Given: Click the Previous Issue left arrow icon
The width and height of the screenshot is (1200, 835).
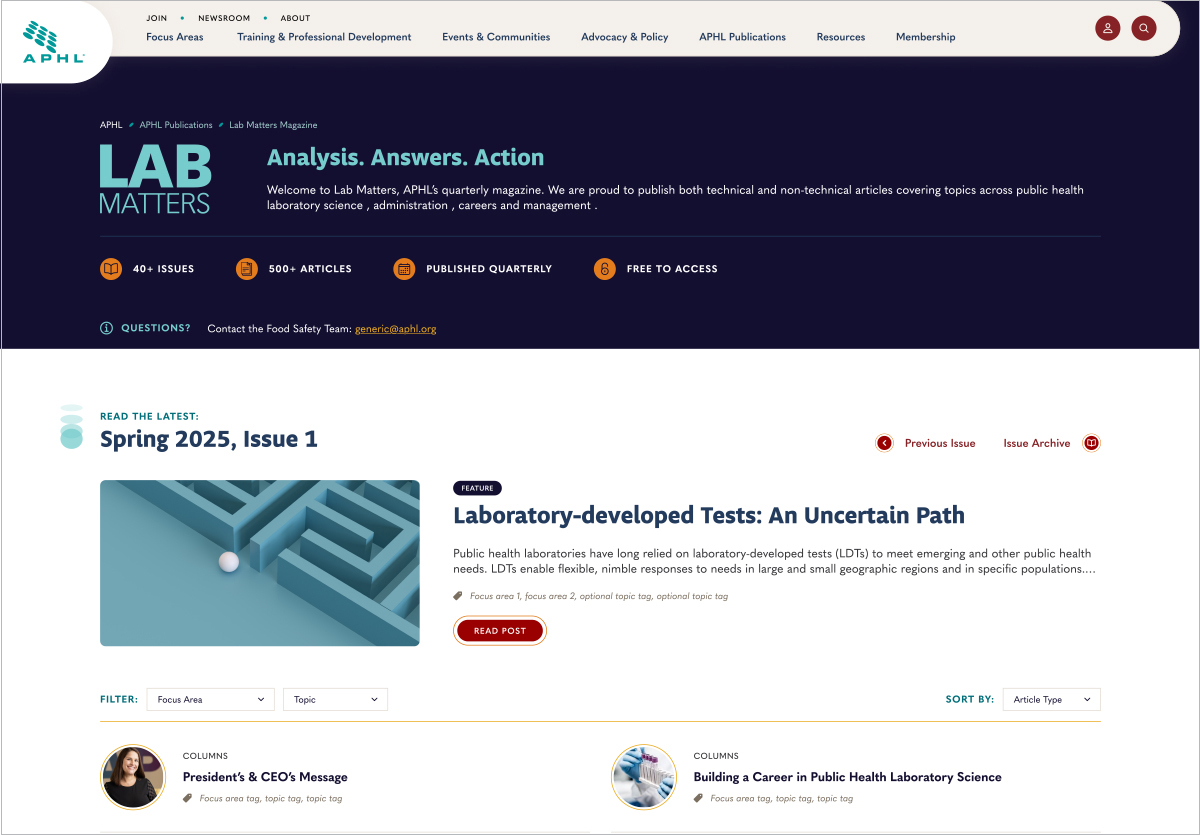Looking at the screenshot, I should click(884, 443).
